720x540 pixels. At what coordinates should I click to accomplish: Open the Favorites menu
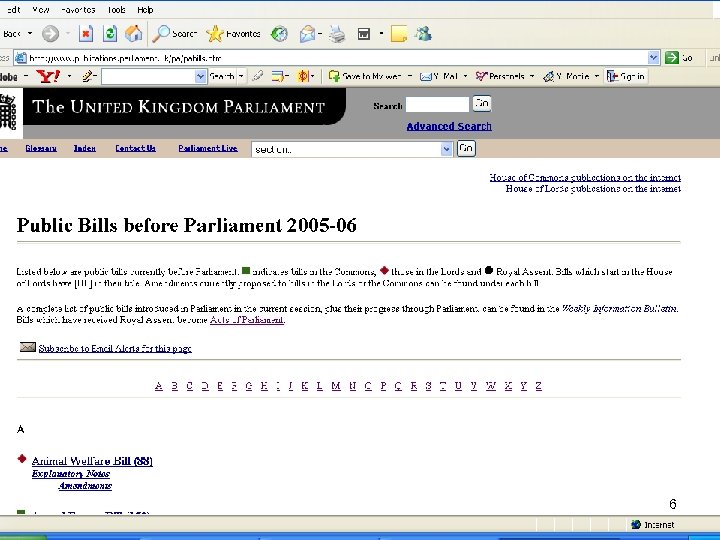click(78, 10)
